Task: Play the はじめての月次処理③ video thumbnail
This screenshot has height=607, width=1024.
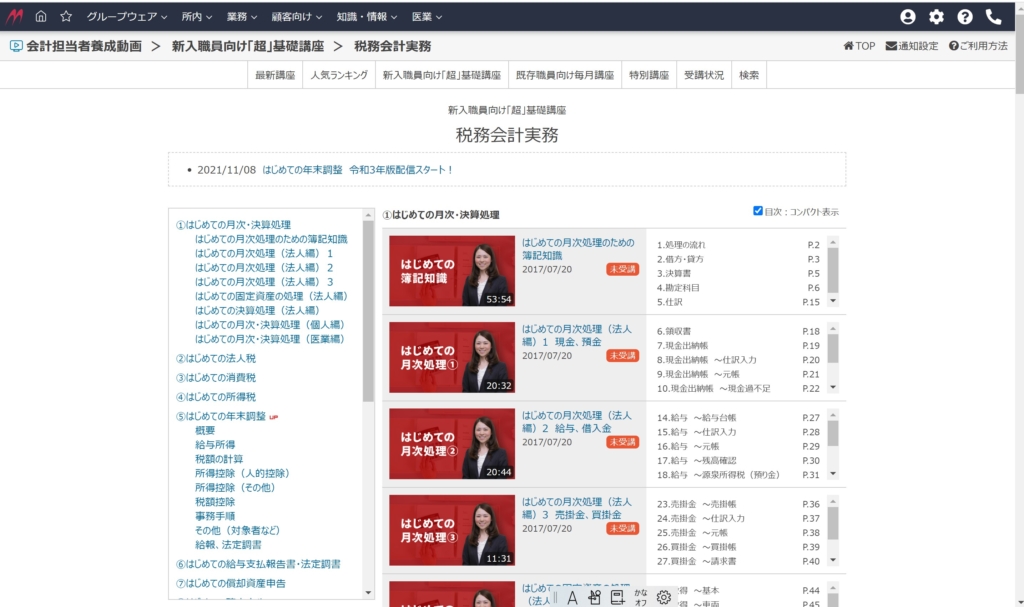Action: pyautogui.click(x=452, y=530)
